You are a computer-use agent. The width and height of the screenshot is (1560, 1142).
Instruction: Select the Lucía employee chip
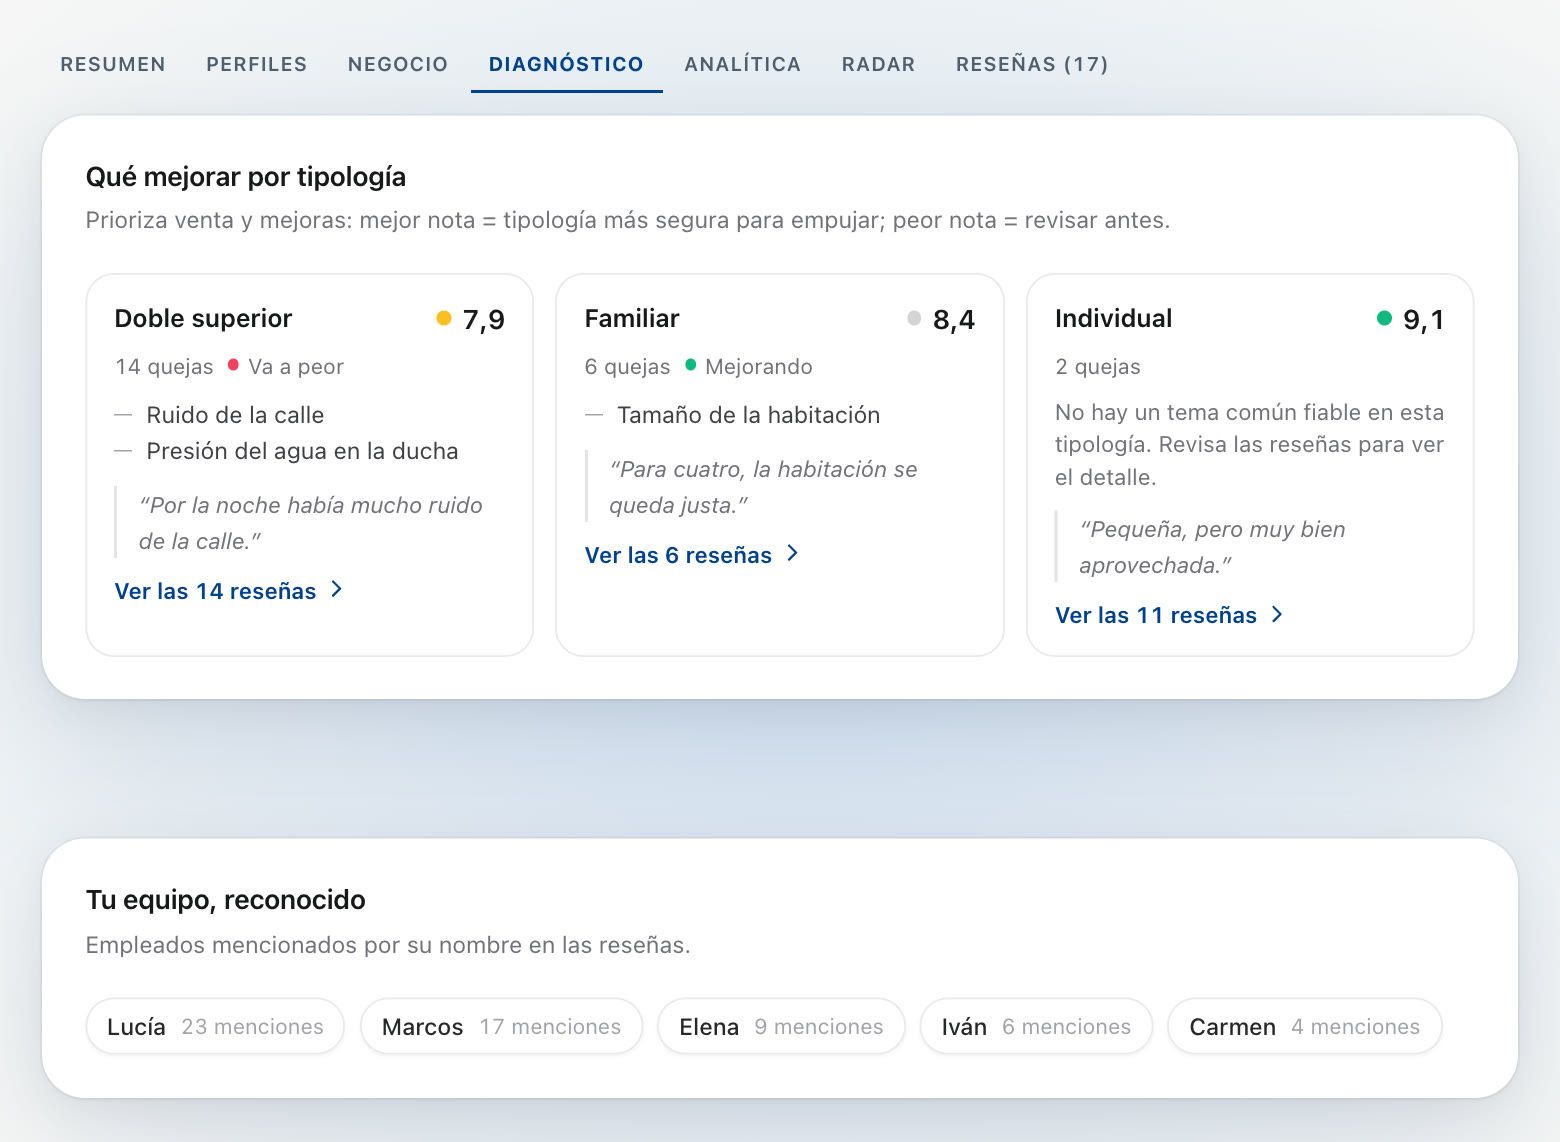click(x=215, y=1026)
